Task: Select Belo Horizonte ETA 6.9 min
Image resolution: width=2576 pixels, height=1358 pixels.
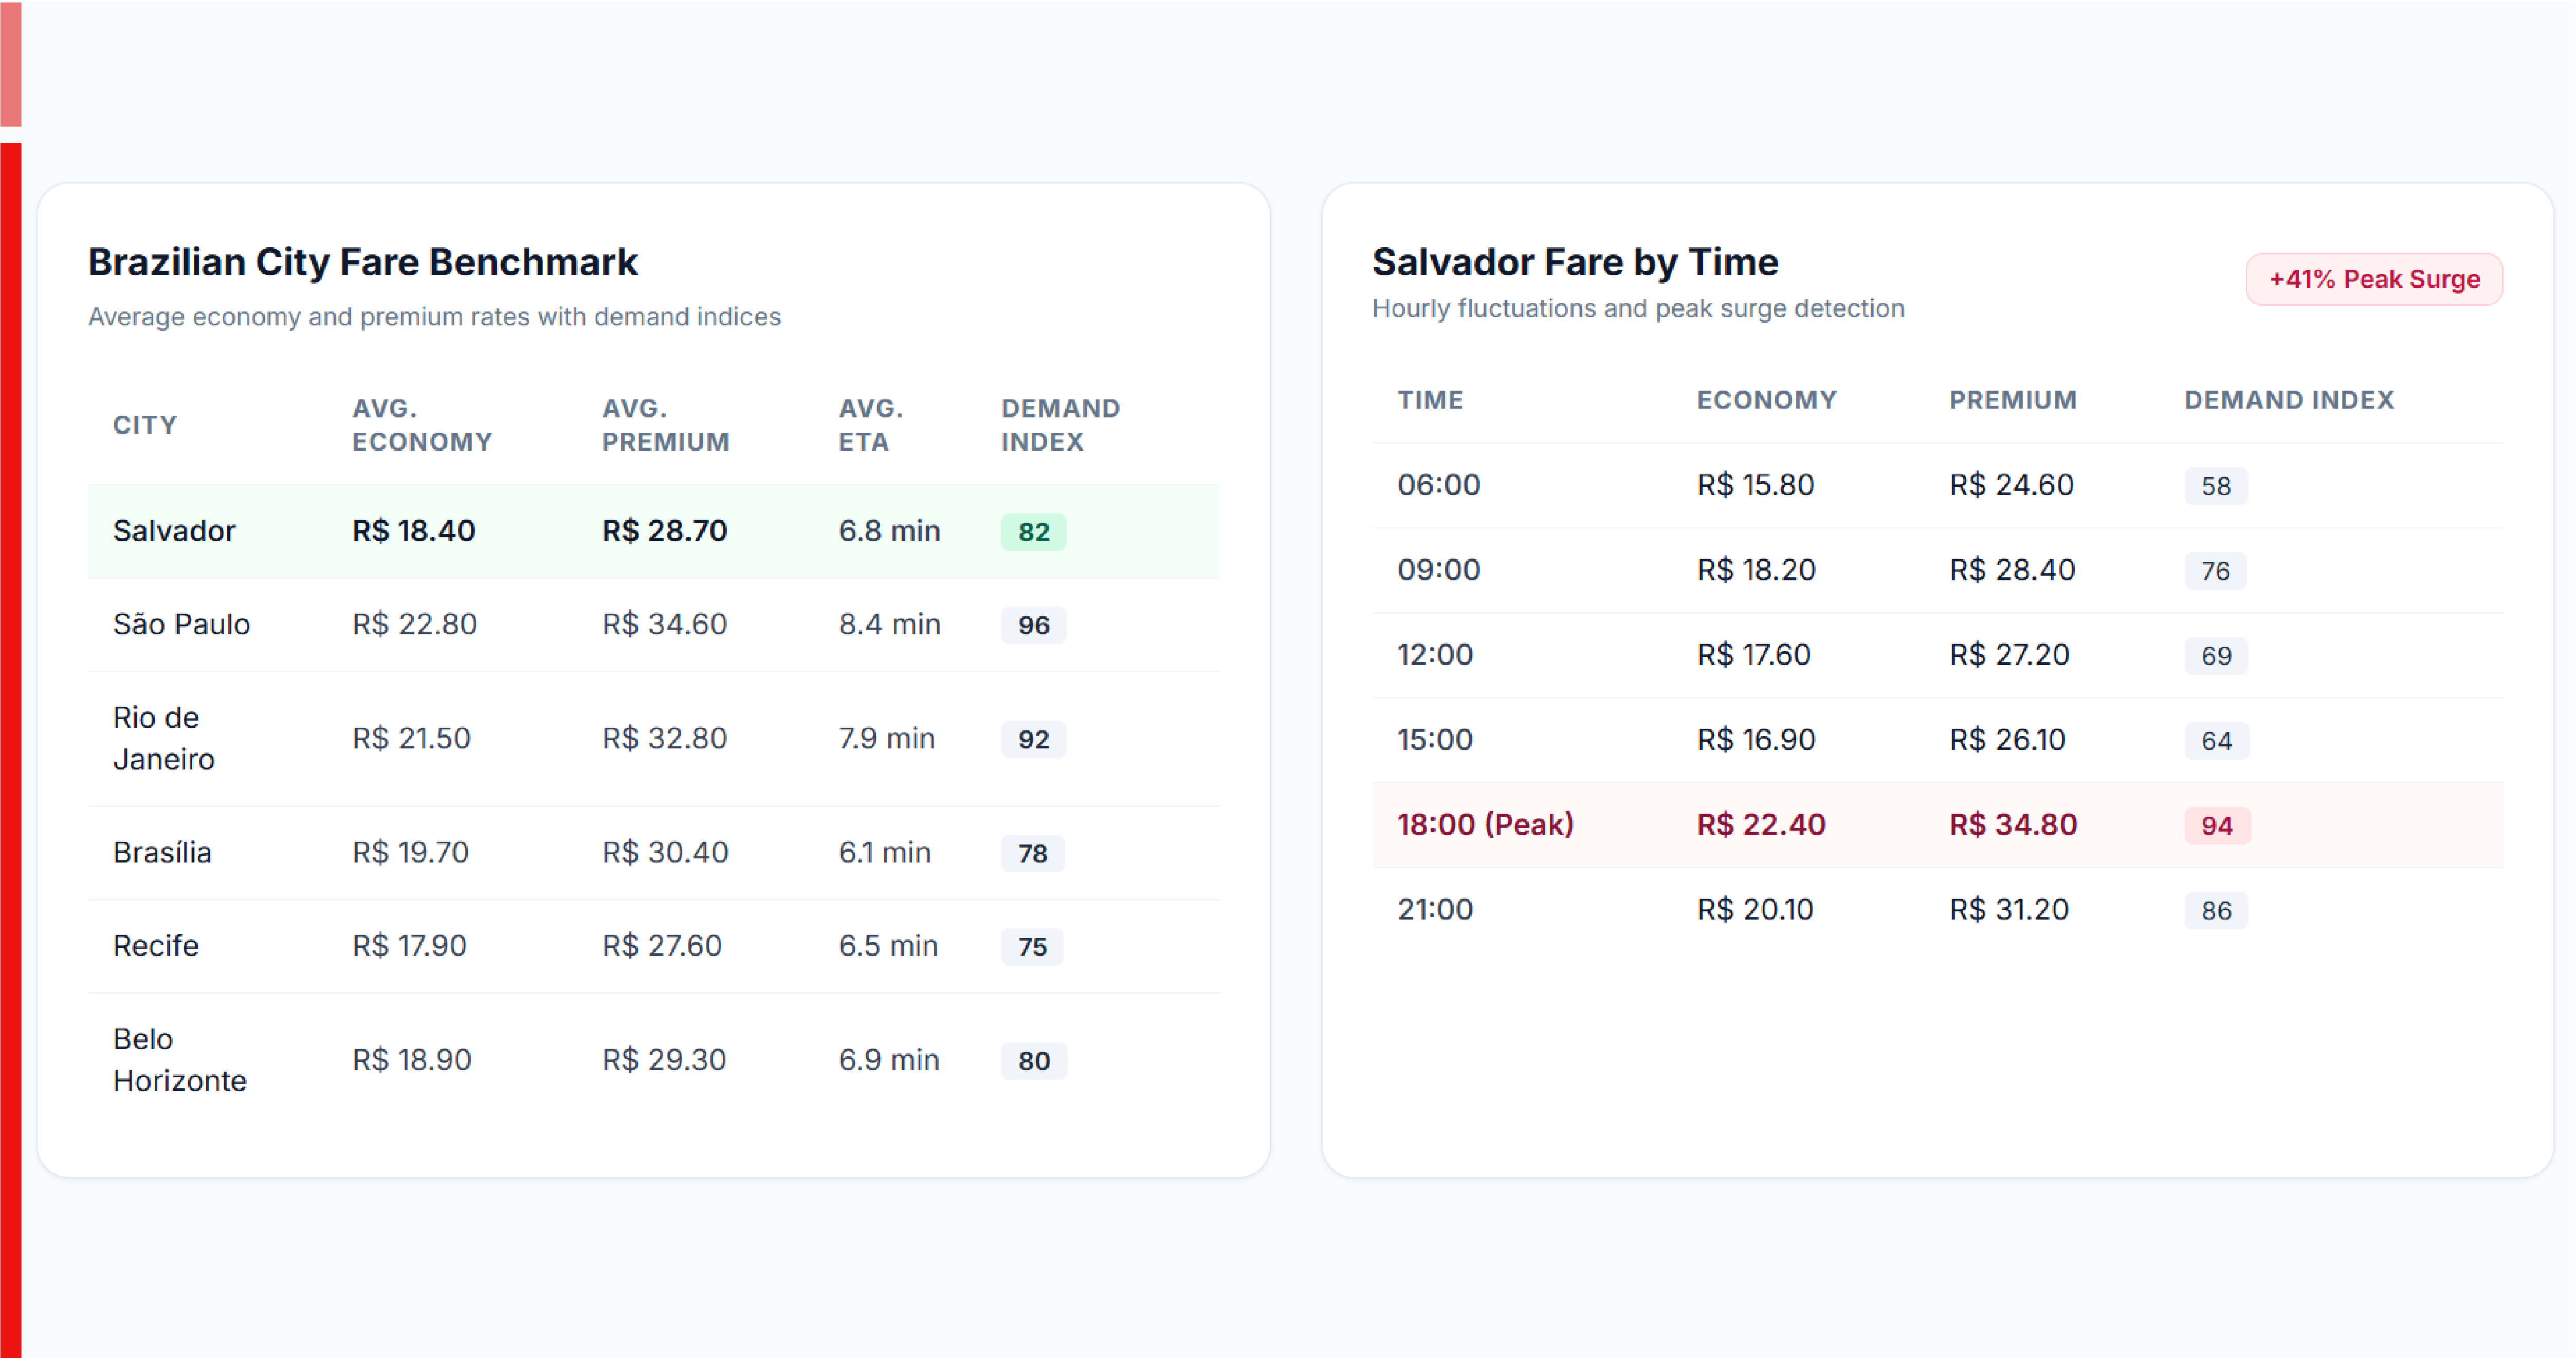Action: tap(889, 1059)
